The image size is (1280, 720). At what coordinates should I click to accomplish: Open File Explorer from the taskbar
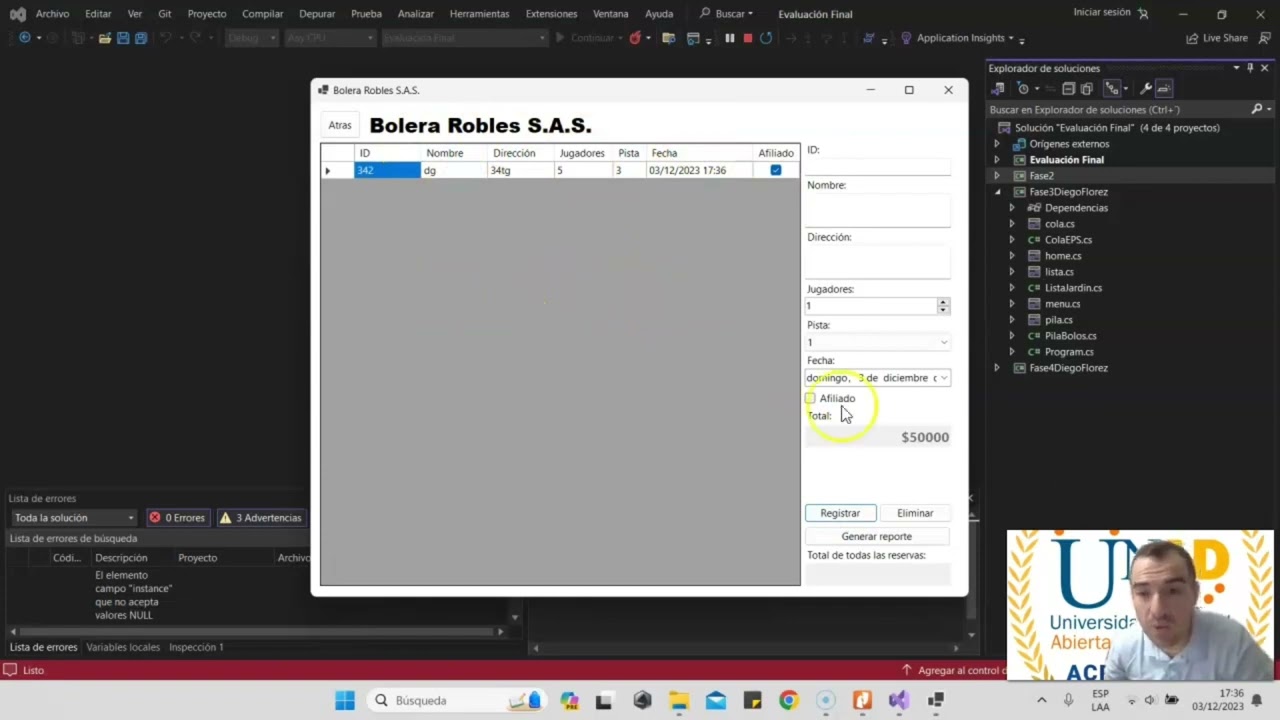point(679,700)
